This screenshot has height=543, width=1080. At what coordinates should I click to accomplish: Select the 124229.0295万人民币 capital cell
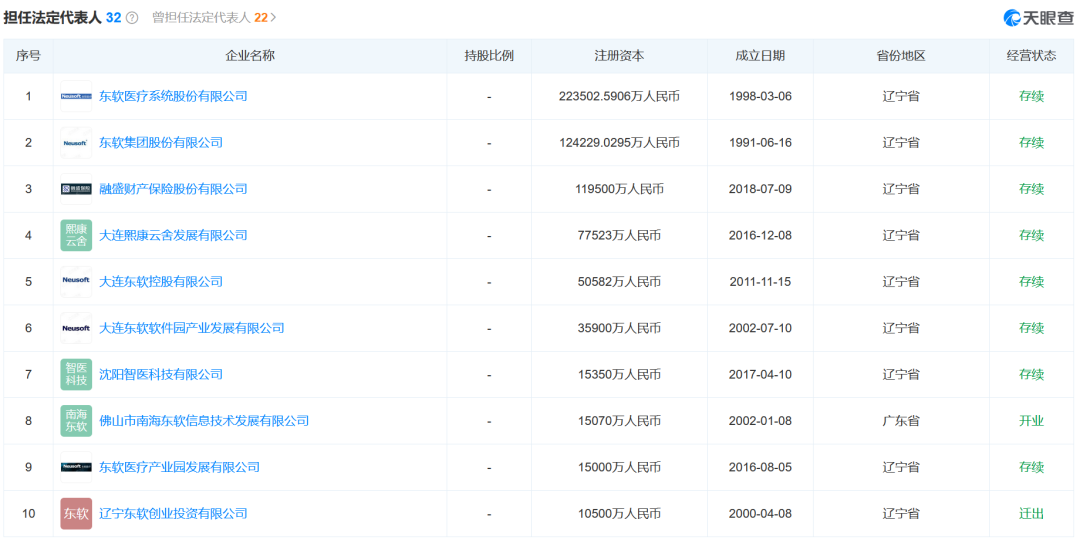(x=619, y=143)
